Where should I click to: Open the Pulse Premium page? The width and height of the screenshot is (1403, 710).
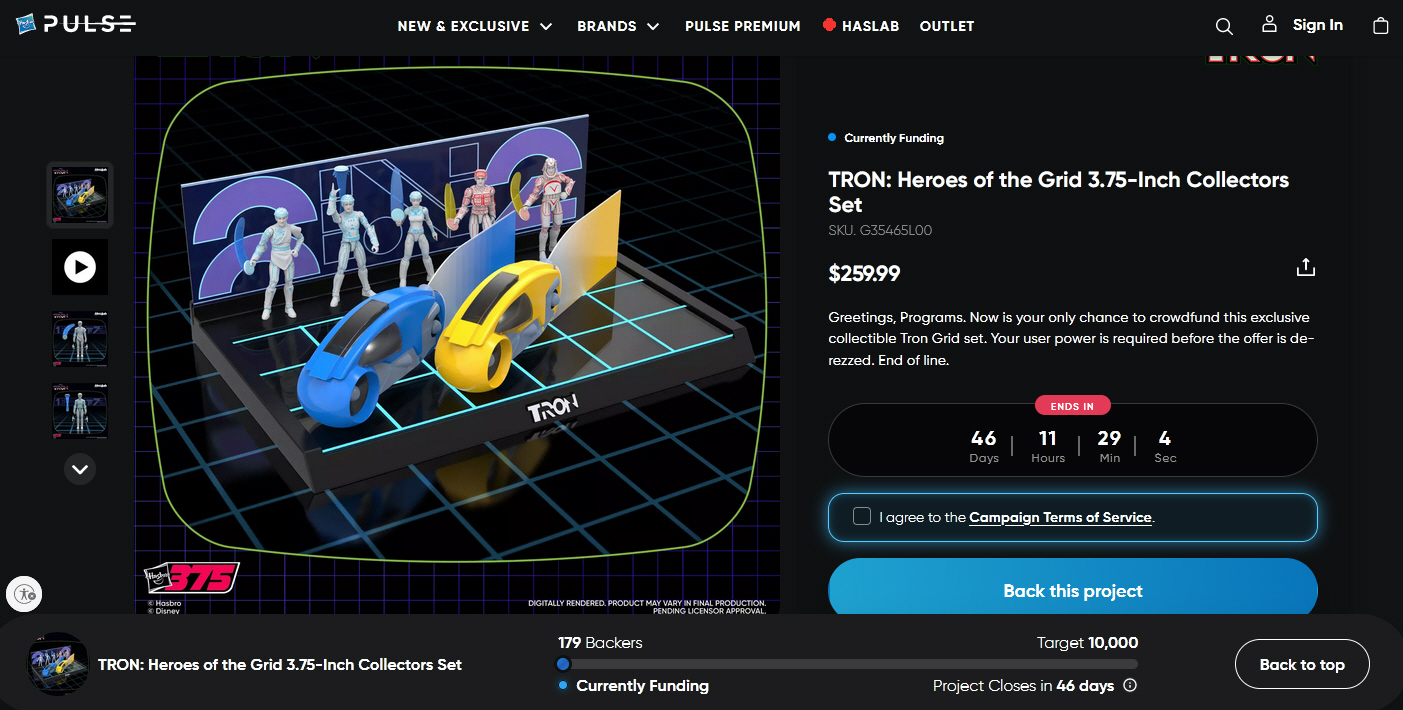(x=743, y=26)
